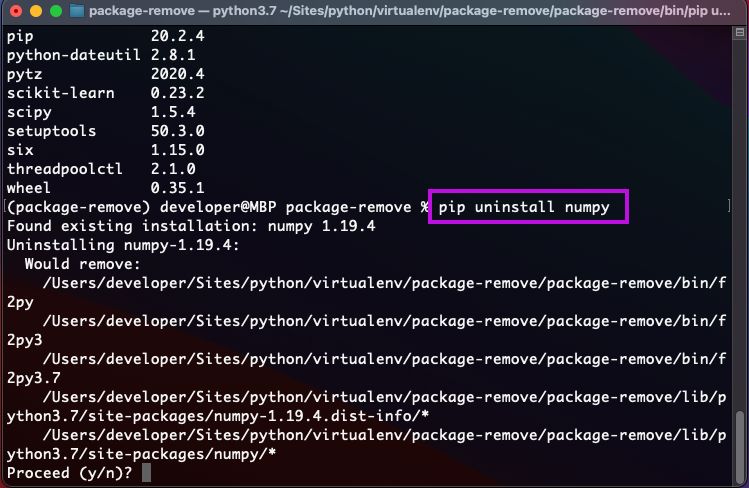The width and height of the screenshot is (749, 488).
Task: Click the '2py3.7' wrapped line
Action: 33,378
